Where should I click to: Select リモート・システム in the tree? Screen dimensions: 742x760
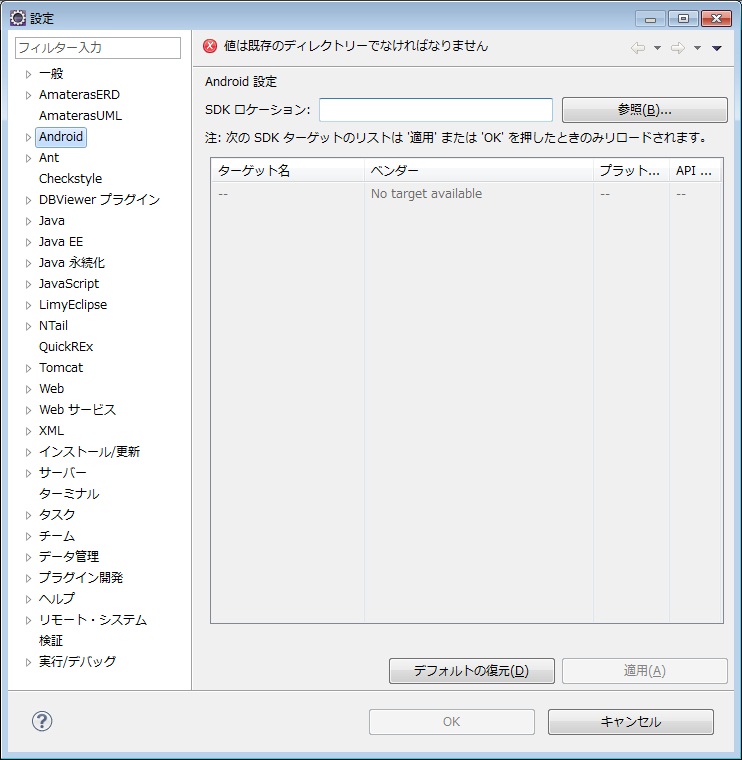93,620
